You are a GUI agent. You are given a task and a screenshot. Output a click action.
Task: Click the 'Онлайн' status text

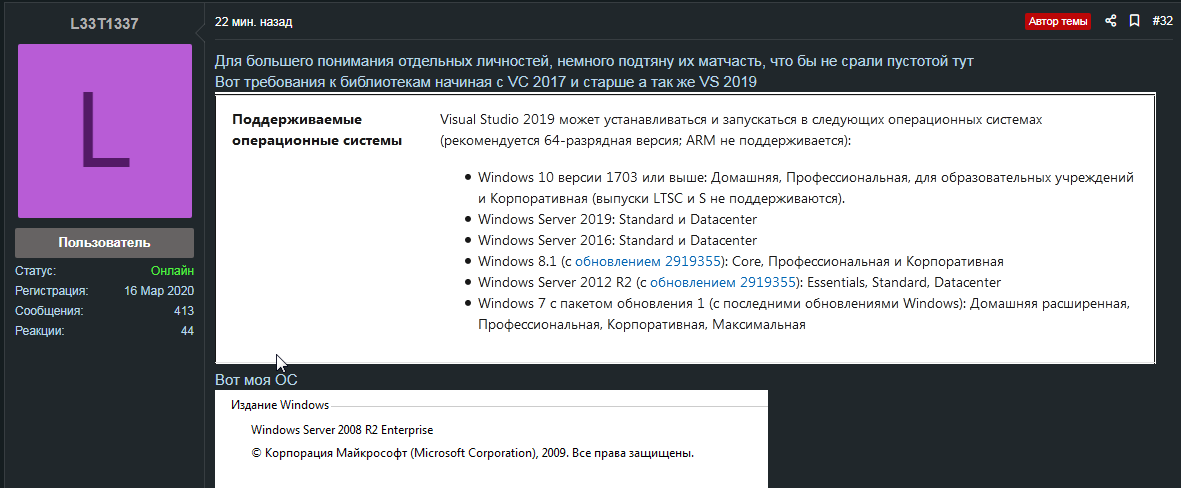(172, 271)
